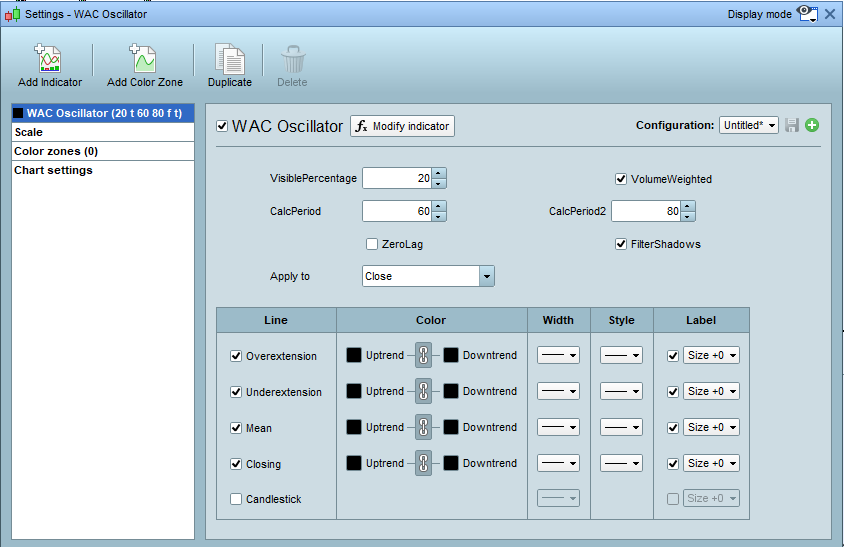
Task: Open Overextension label size dropdown
Action: [711, 355]
